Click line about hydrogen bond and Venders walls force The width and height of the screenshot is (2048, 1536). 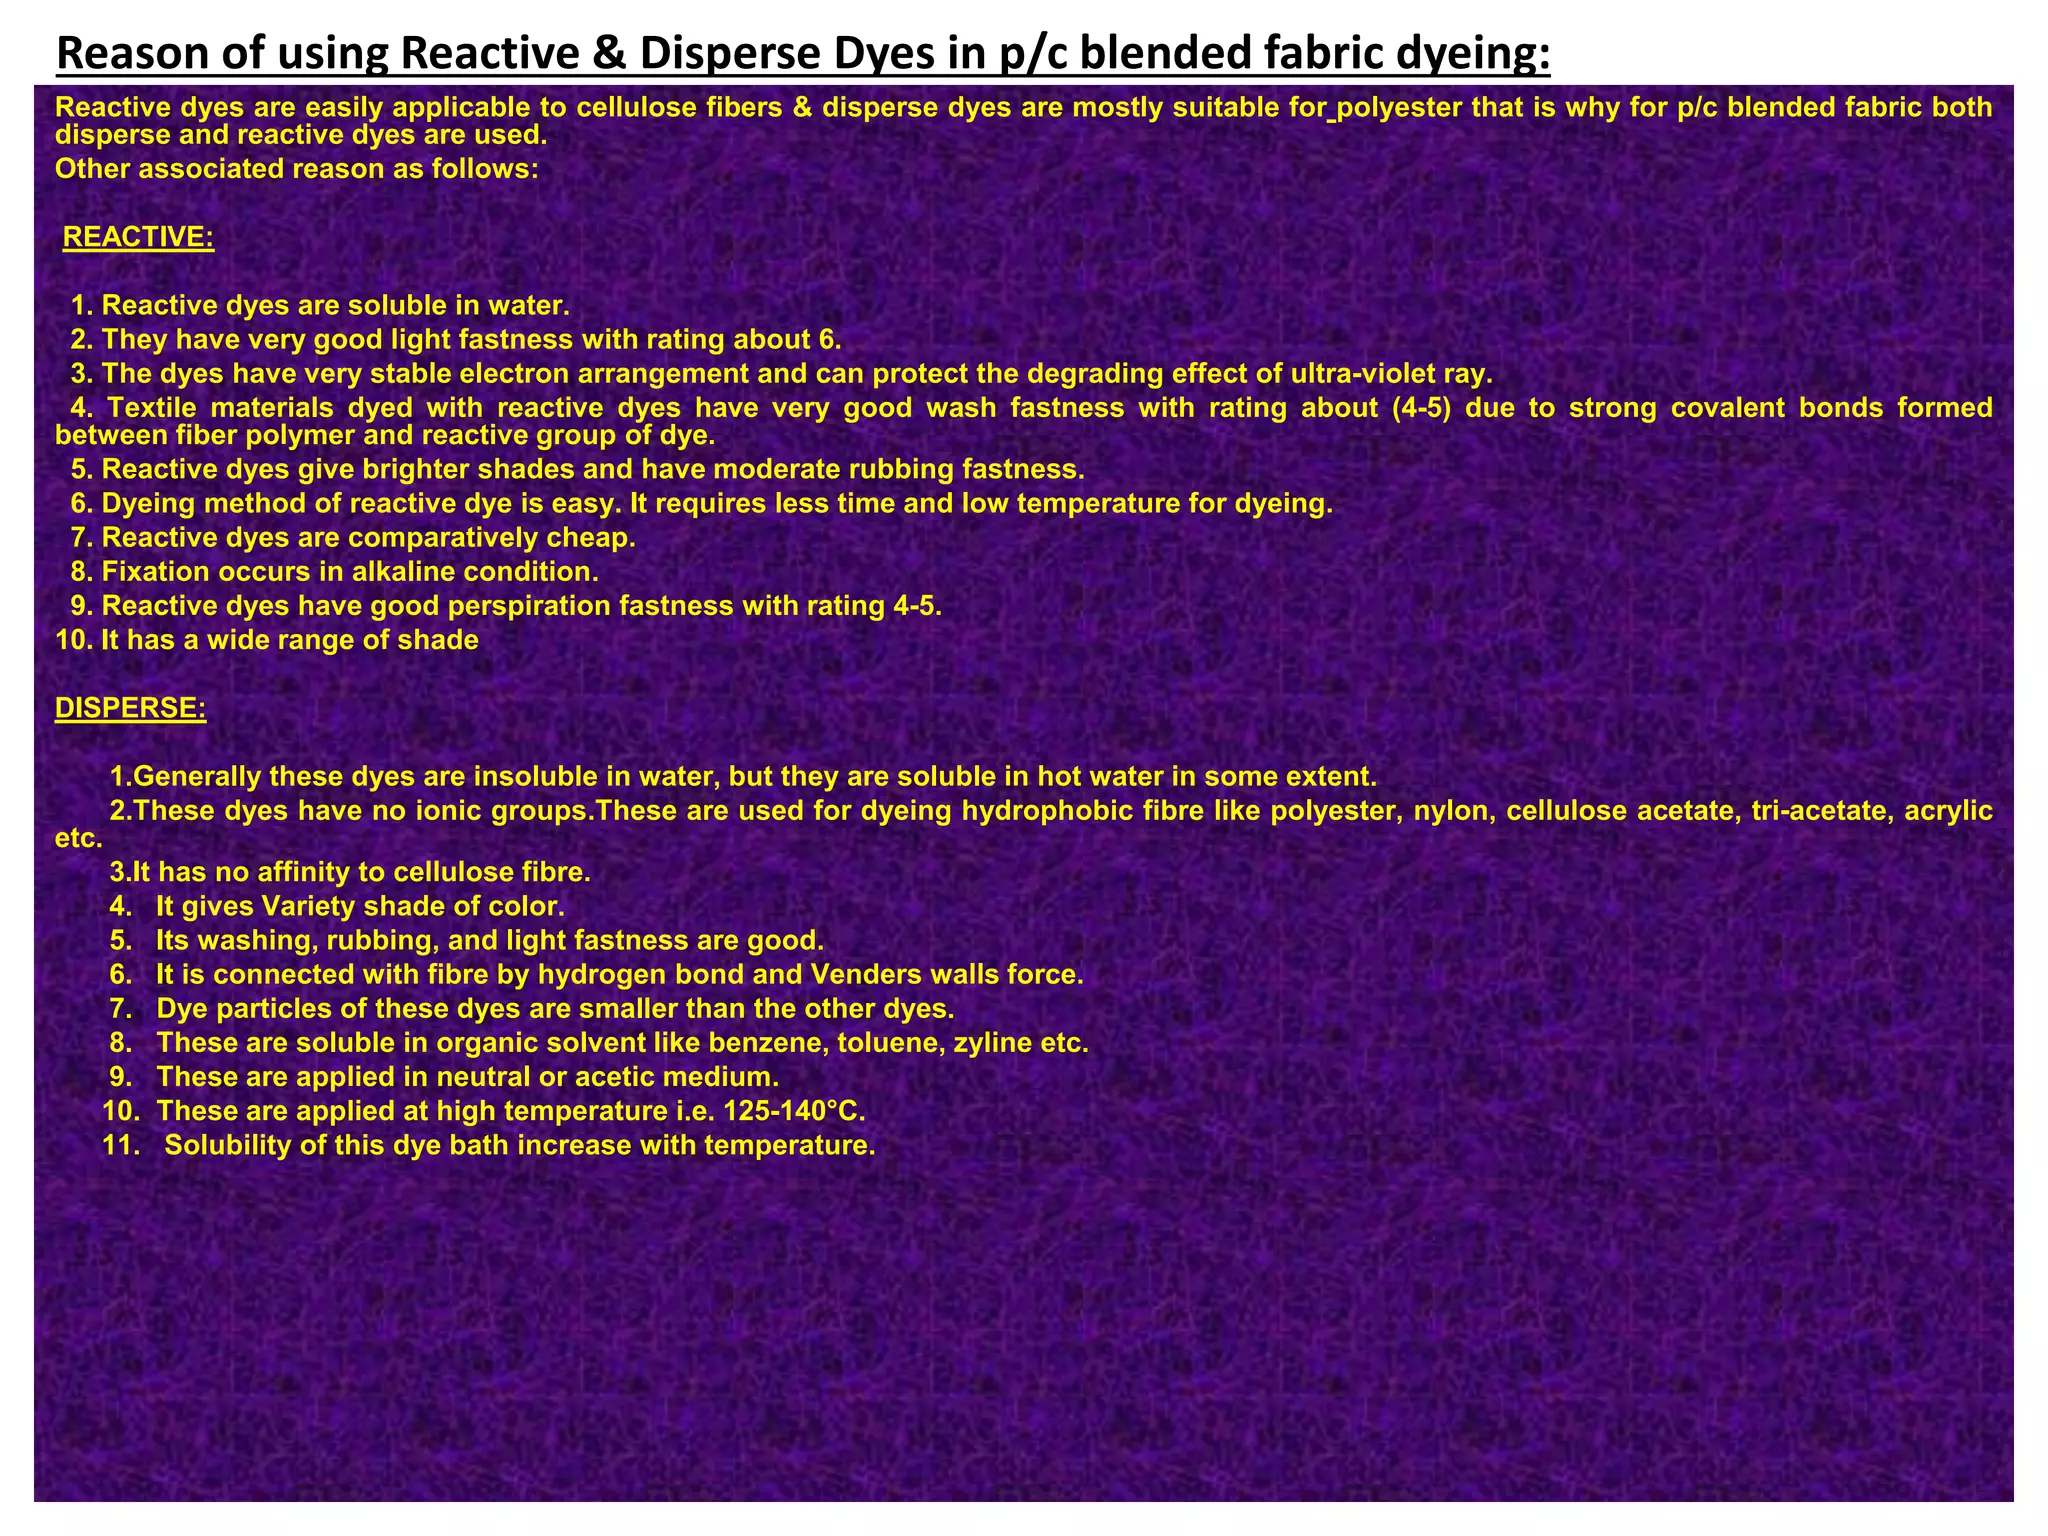click(597, 974)
